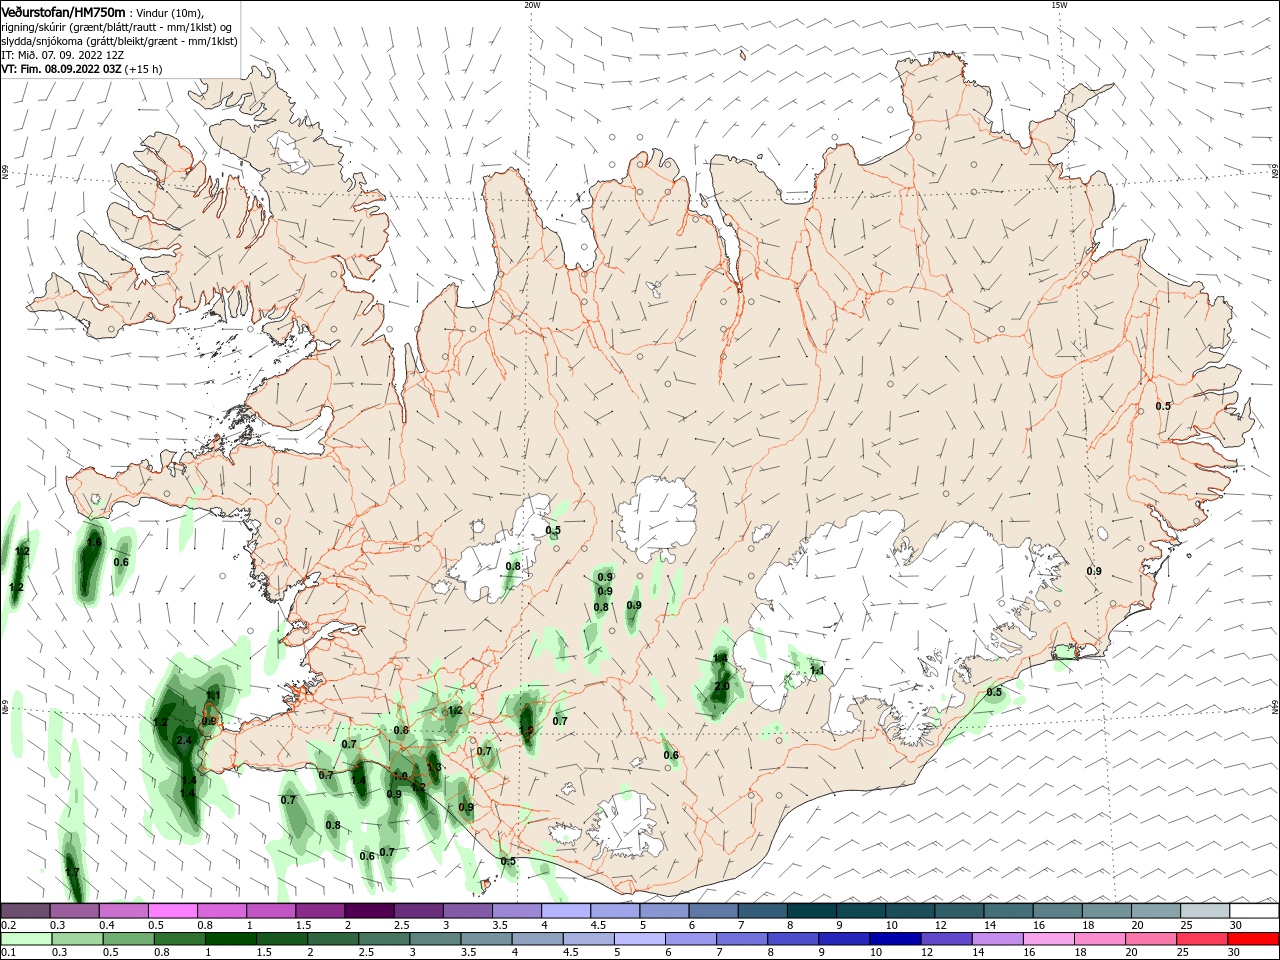The width and height of the screenshot is (1280, 960).
Task: Click the 1.3 precipitation value on map
Action: (x=434, y=767)
